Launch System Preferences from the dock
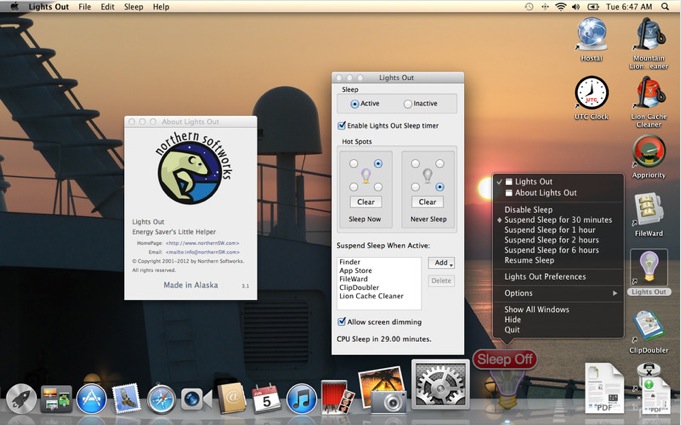This screenshot has height=425, width=681. pos(439,386)
